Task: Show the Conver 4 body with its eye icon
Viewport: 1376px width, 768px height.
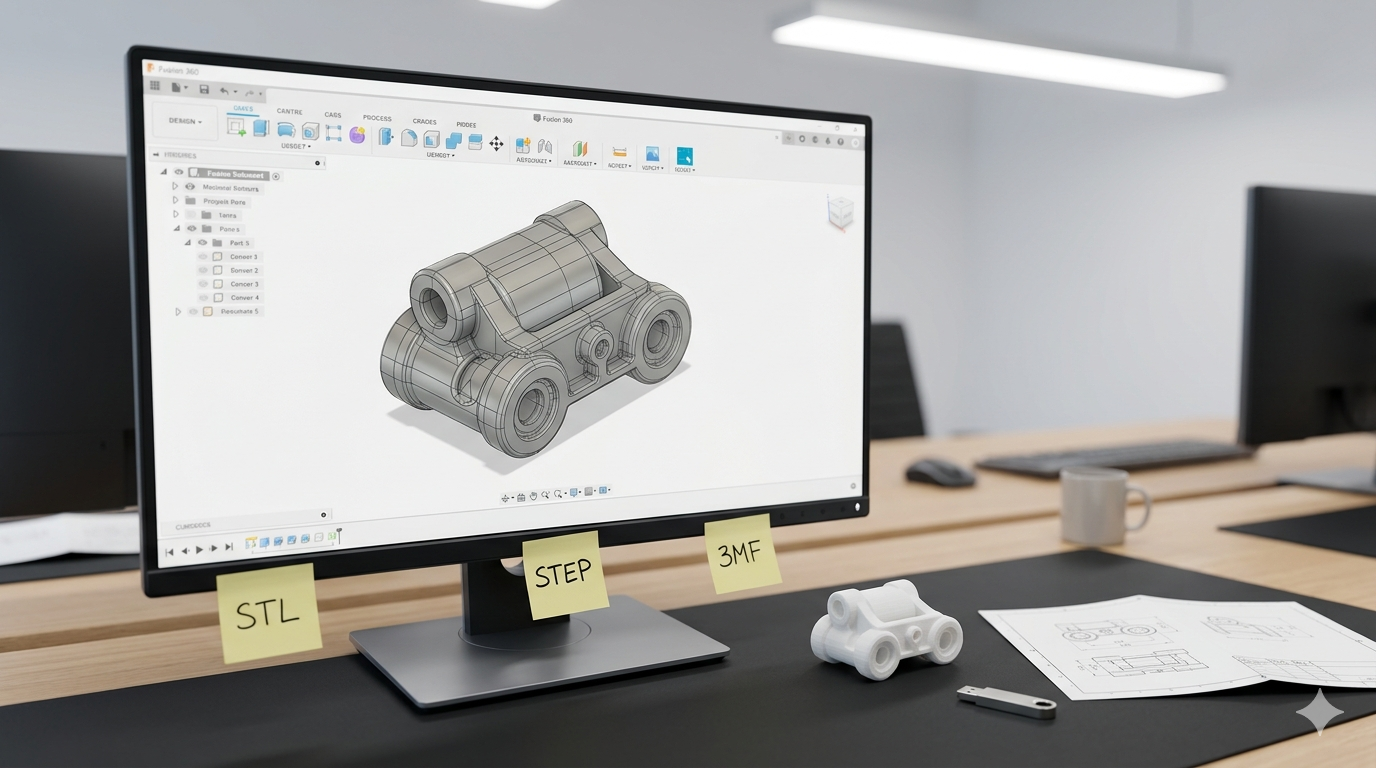Action: click(x=203, y=297)
